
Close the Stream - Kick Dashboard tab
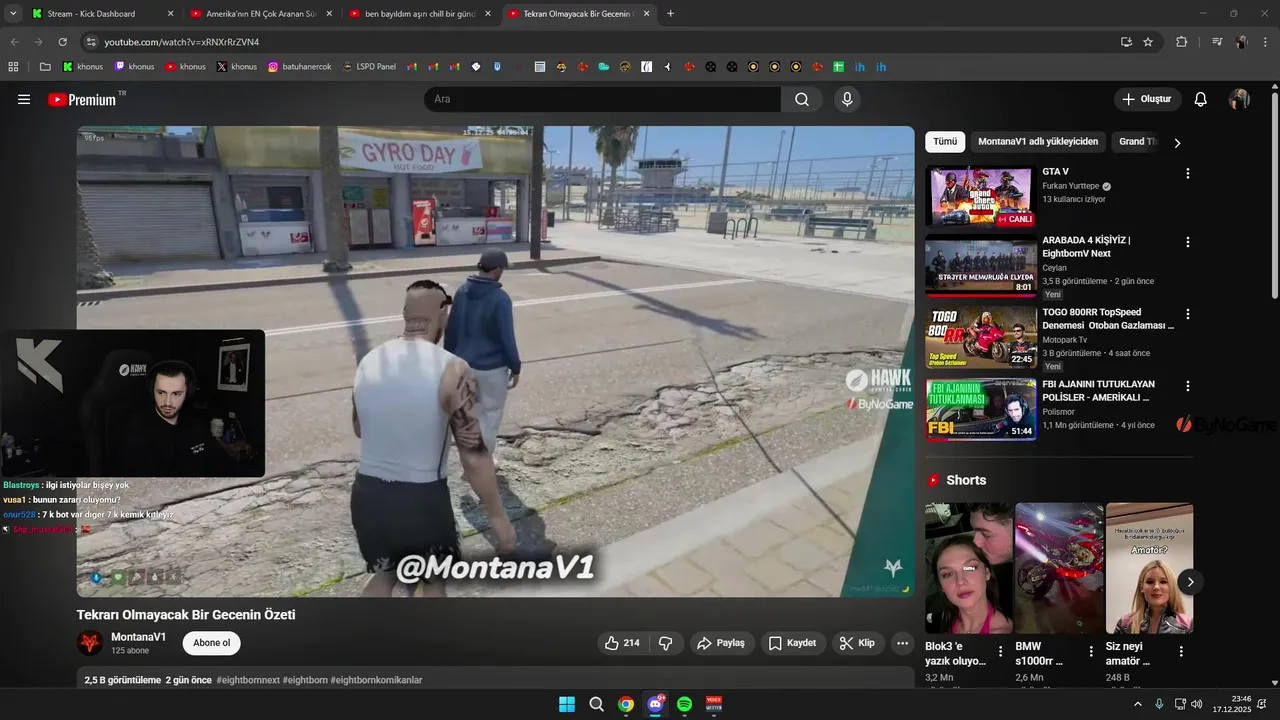(170, 14)
